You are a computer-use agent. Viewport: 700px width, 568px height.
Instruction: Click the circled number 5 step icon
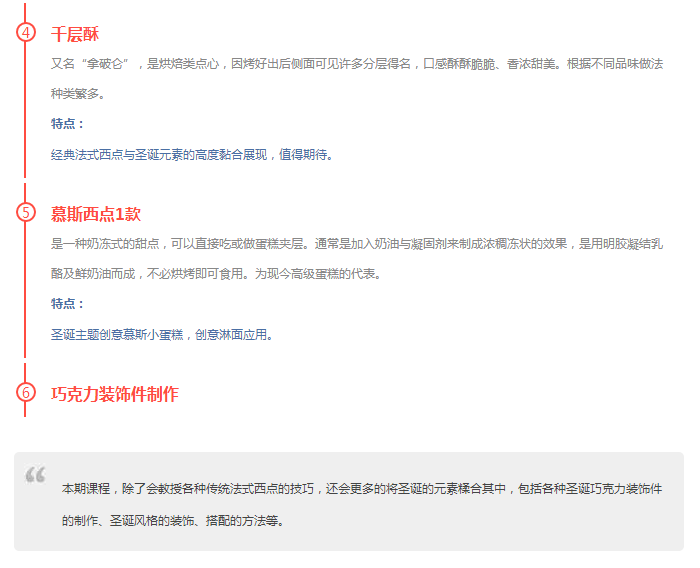(x=25, y=212)
